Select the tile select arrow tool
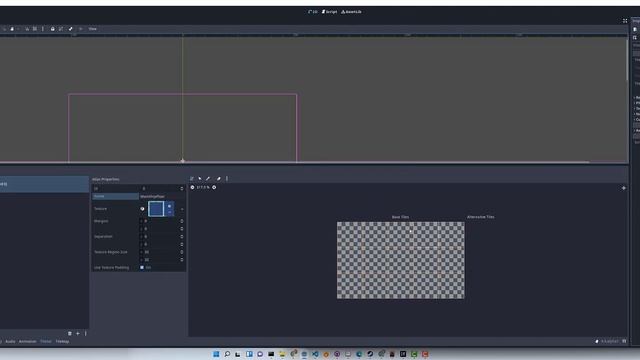The height and width of the screenshot is (360, 640). (200, 179)
